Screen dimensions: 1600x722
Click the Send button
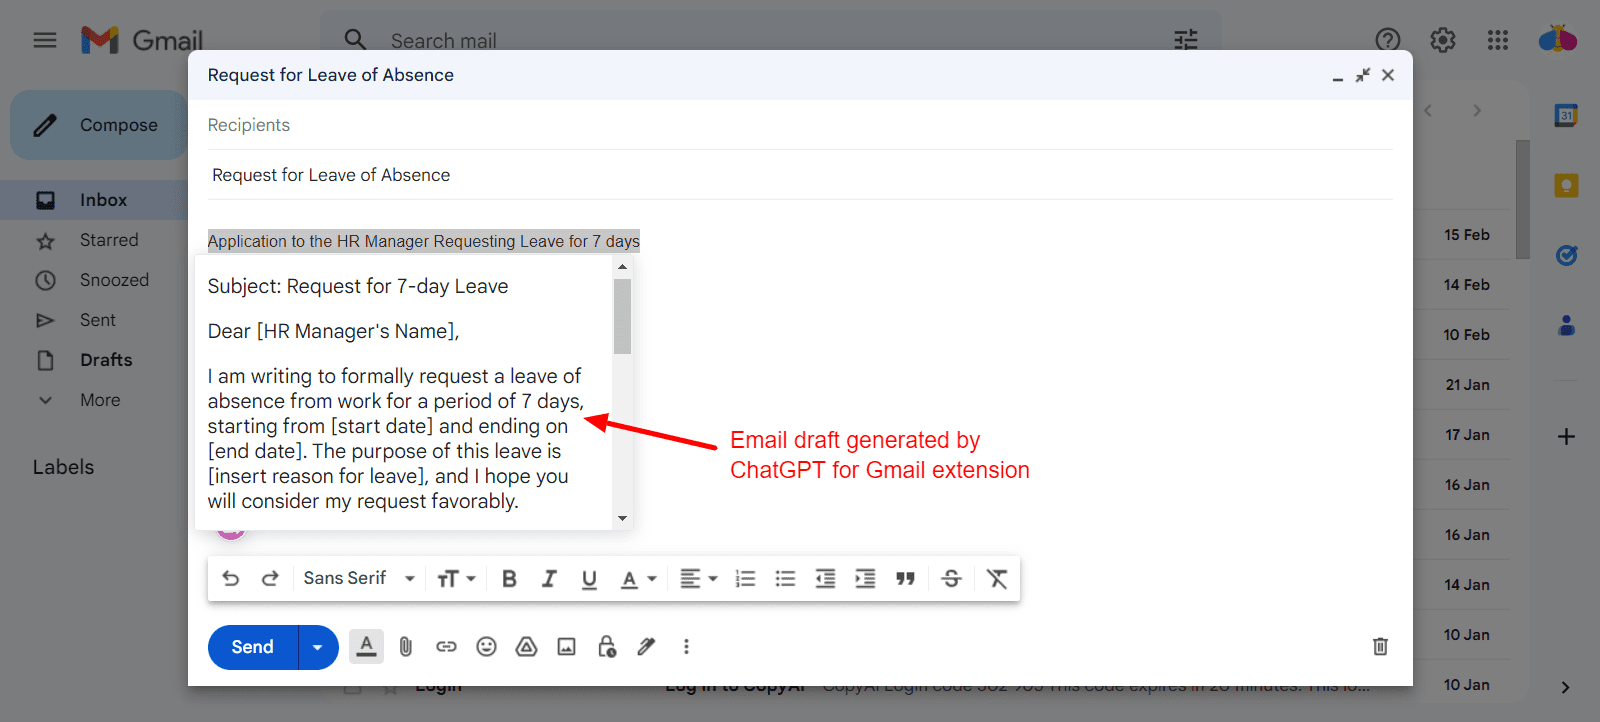click(x=253, y=647)
